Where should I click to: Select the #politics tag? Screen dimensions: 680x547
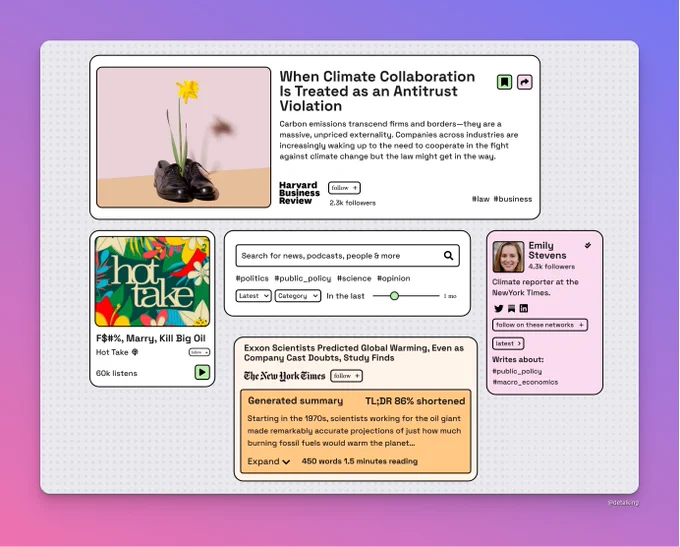click(252, 278)
